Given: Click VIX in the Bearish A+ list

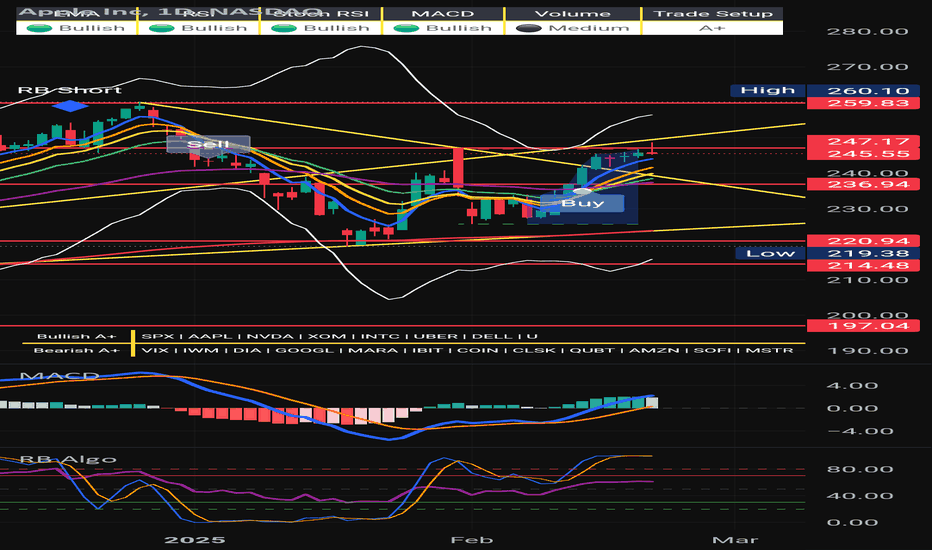Looking at the screenshot, I should 155,350.
